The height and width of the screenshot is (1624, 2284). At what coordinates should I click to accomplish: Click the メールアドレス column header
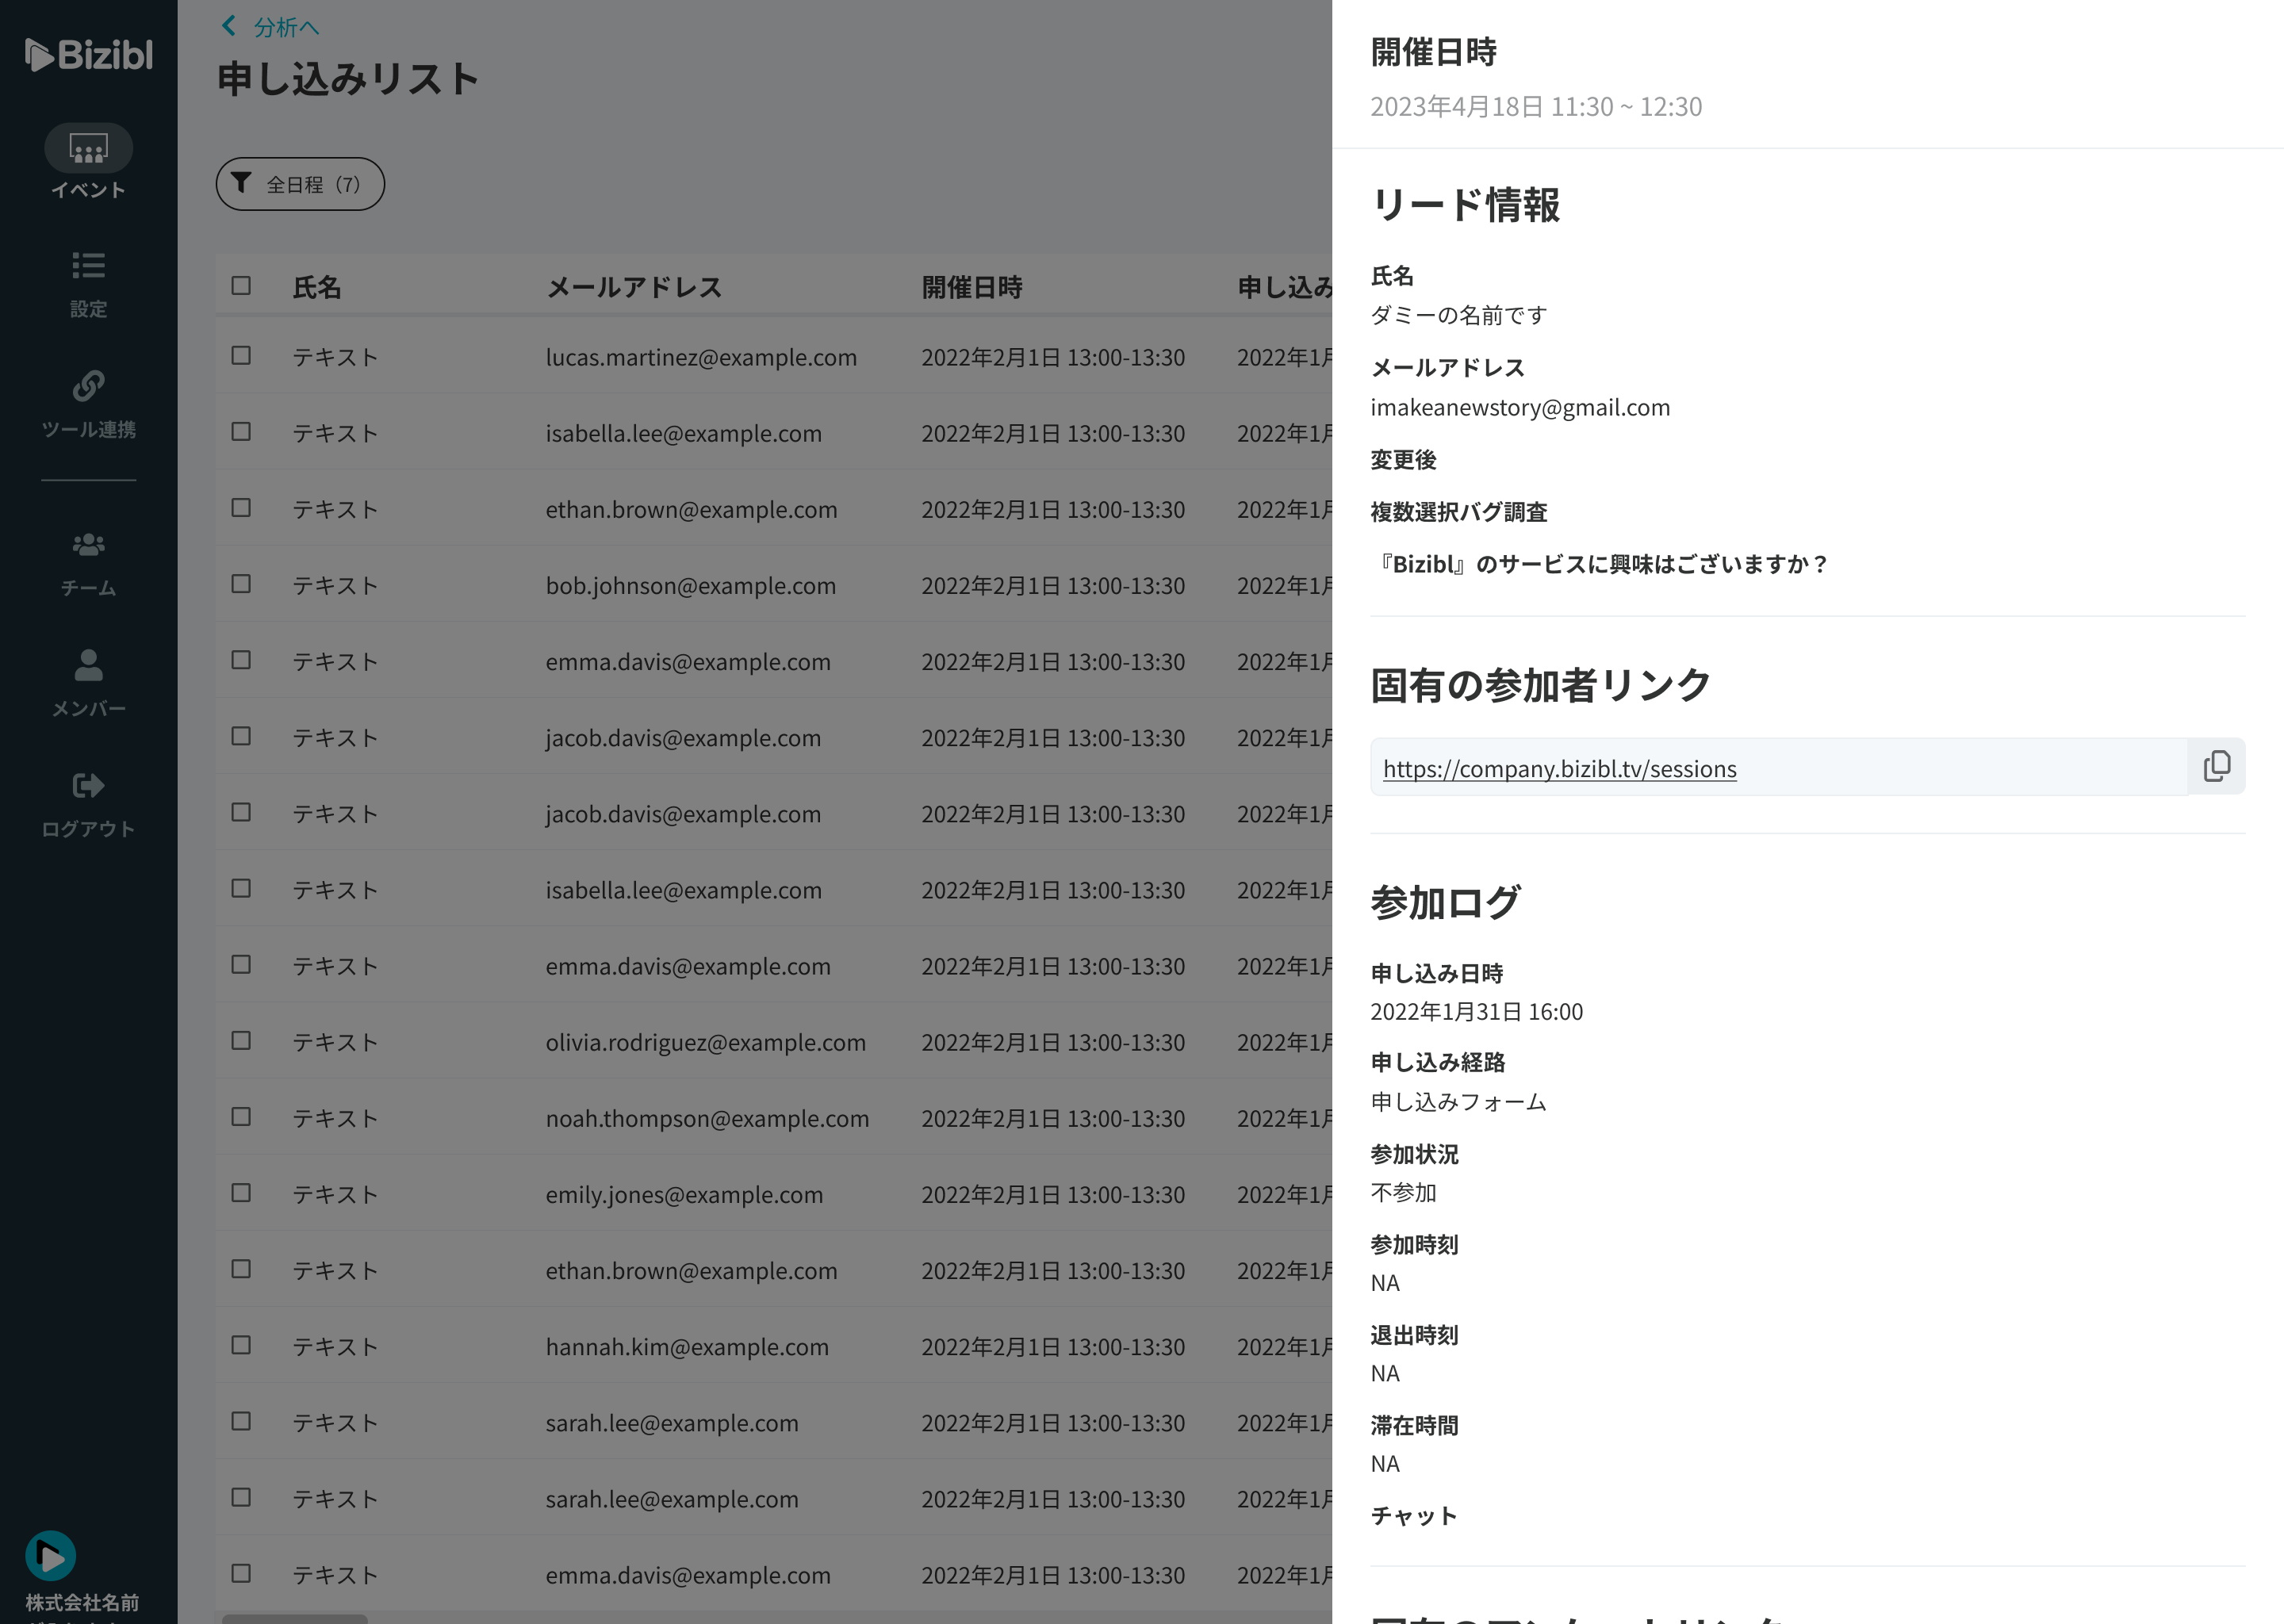(633, 288)
